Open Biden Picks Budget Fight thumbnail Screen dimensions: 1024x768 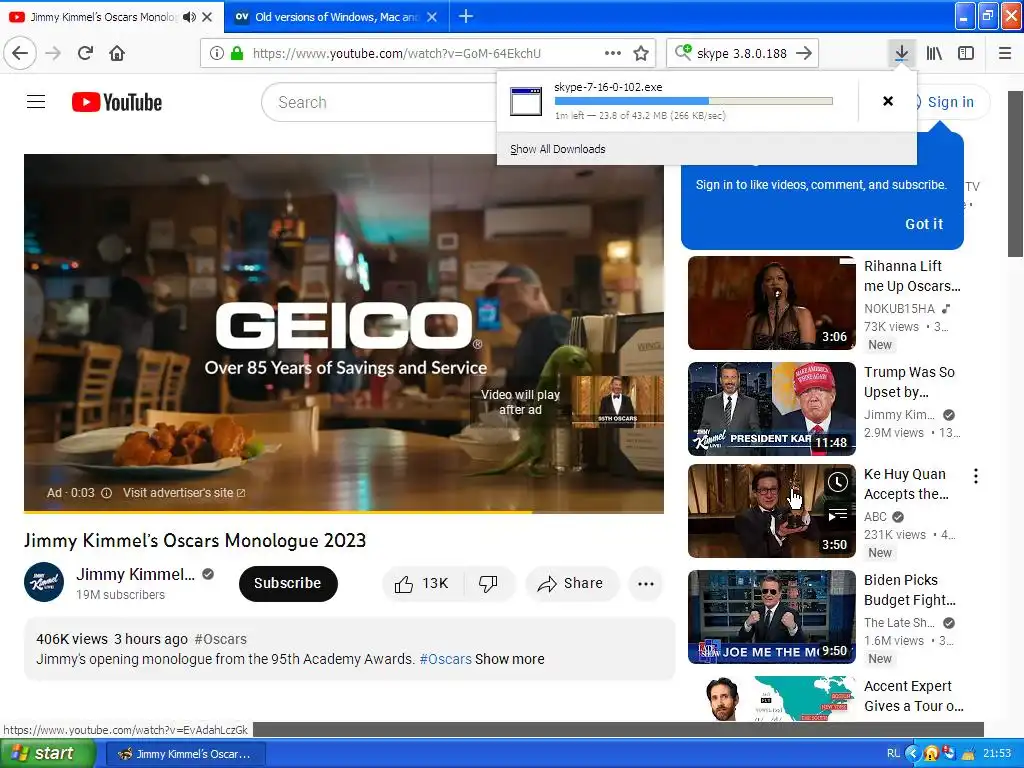[771, 616]
